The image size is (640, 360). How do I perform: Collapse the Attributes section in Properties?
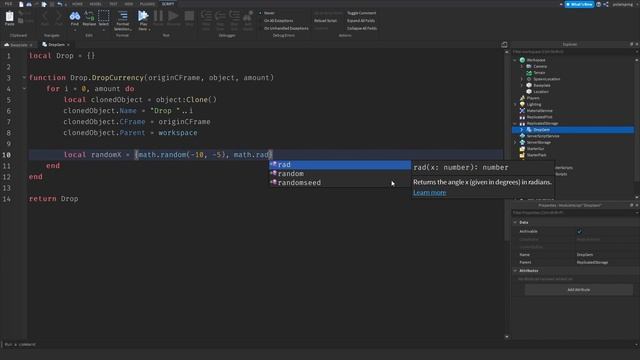(515, 271)
